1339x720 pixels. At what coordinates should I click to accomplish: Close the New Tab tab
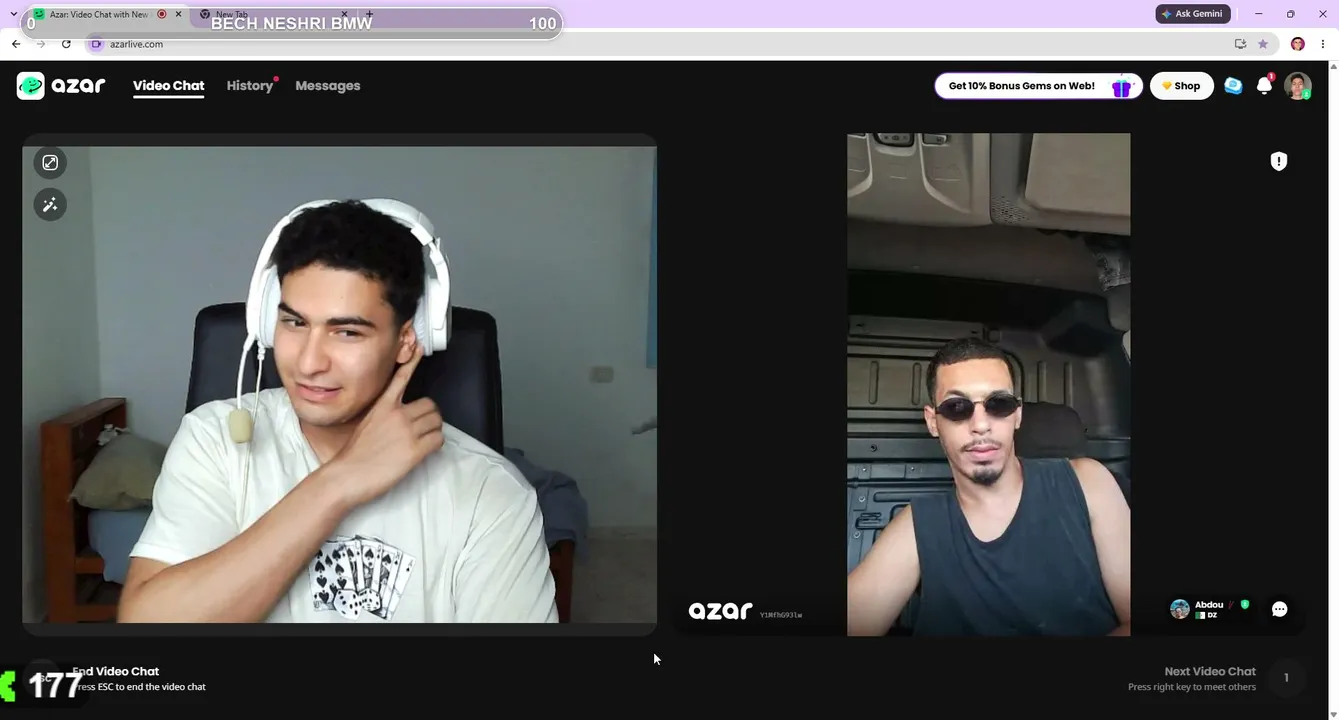(345, 14)
